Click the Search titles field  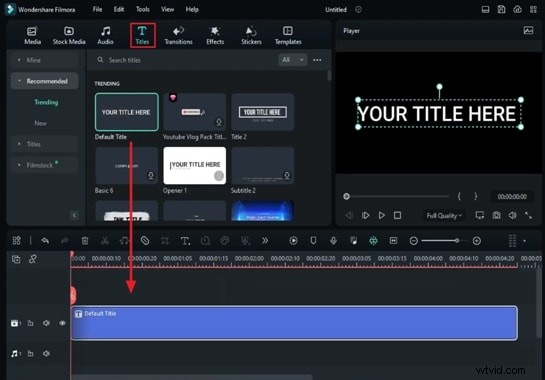184,60
